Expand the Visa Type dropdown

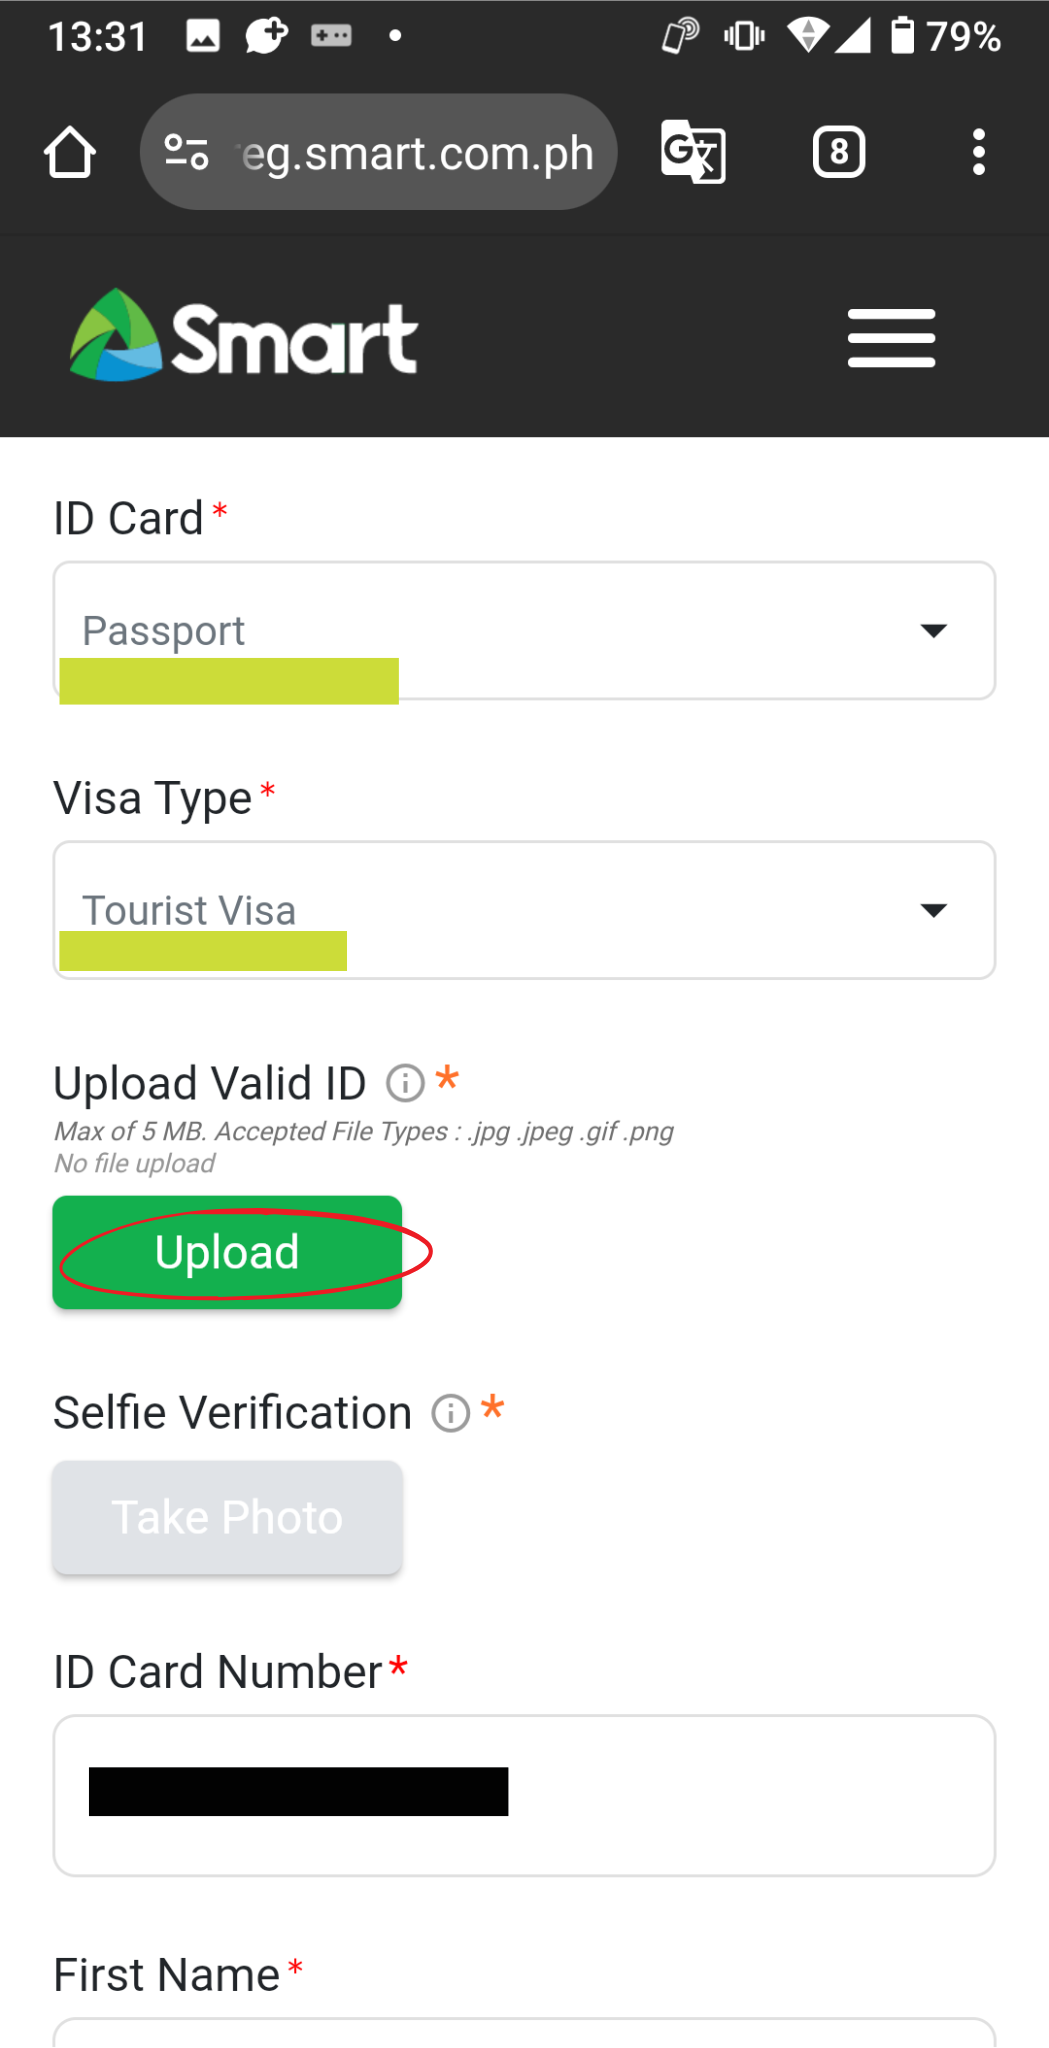click(x=524, y=910)
